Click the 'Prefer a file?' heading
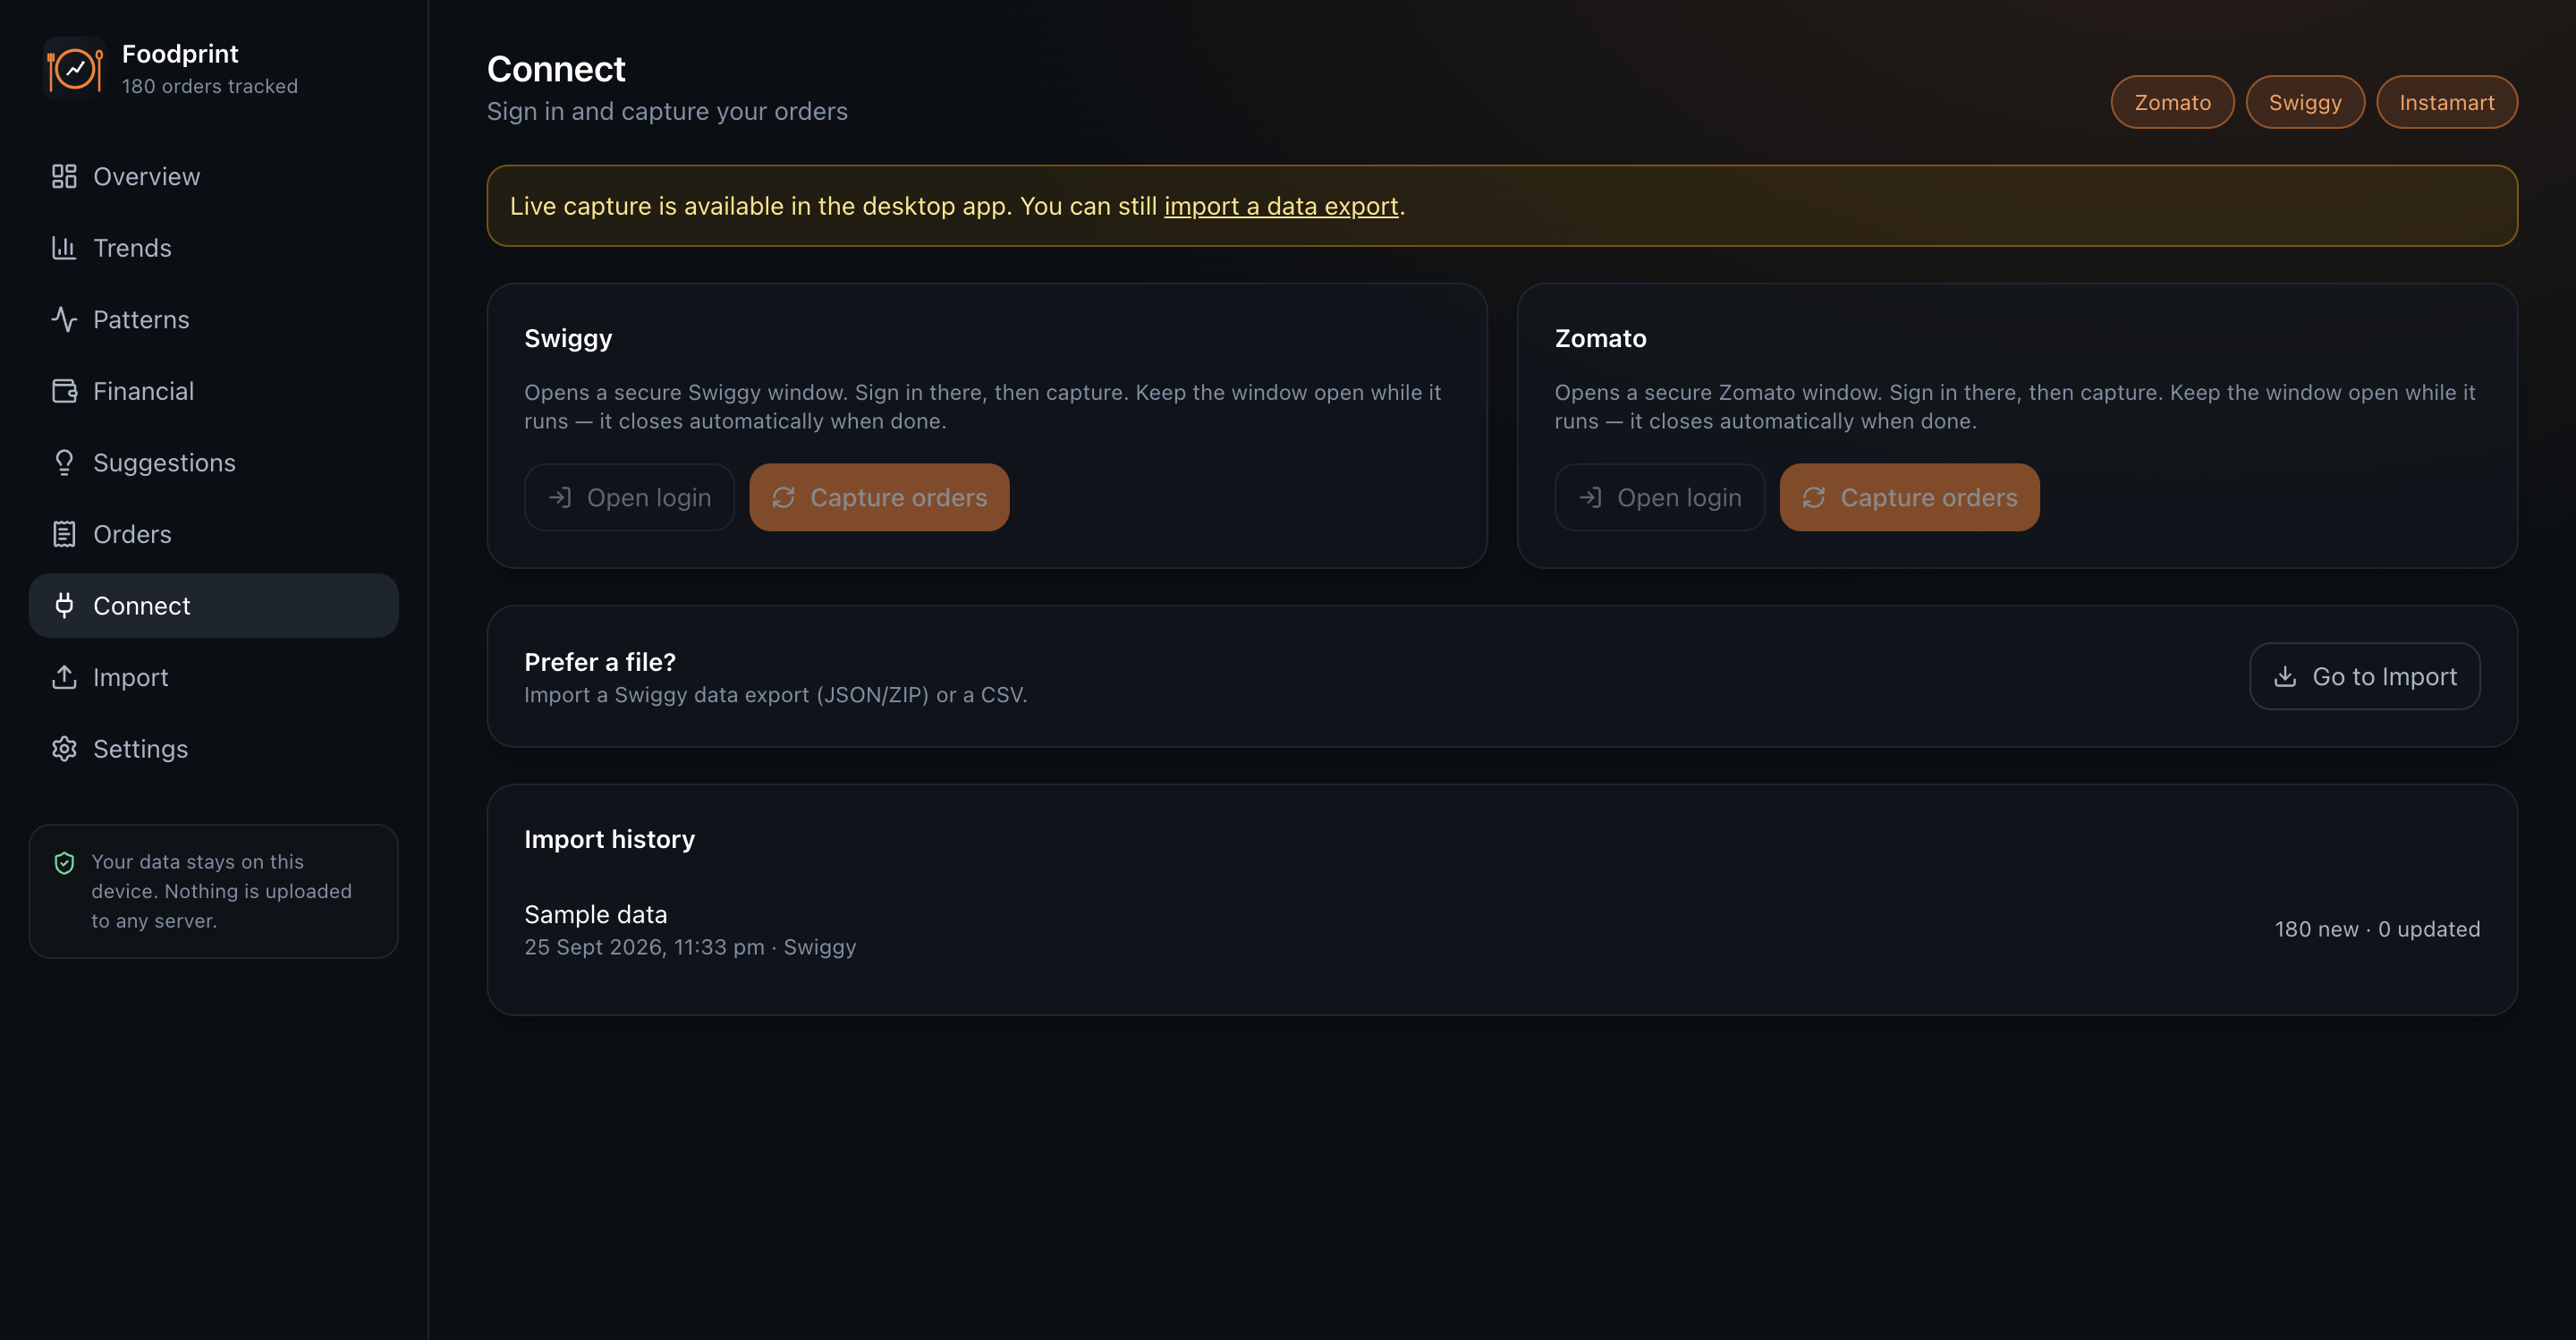Image resolution: width=2576 pixels, height=1340 pixels. [x=600, y=662]
